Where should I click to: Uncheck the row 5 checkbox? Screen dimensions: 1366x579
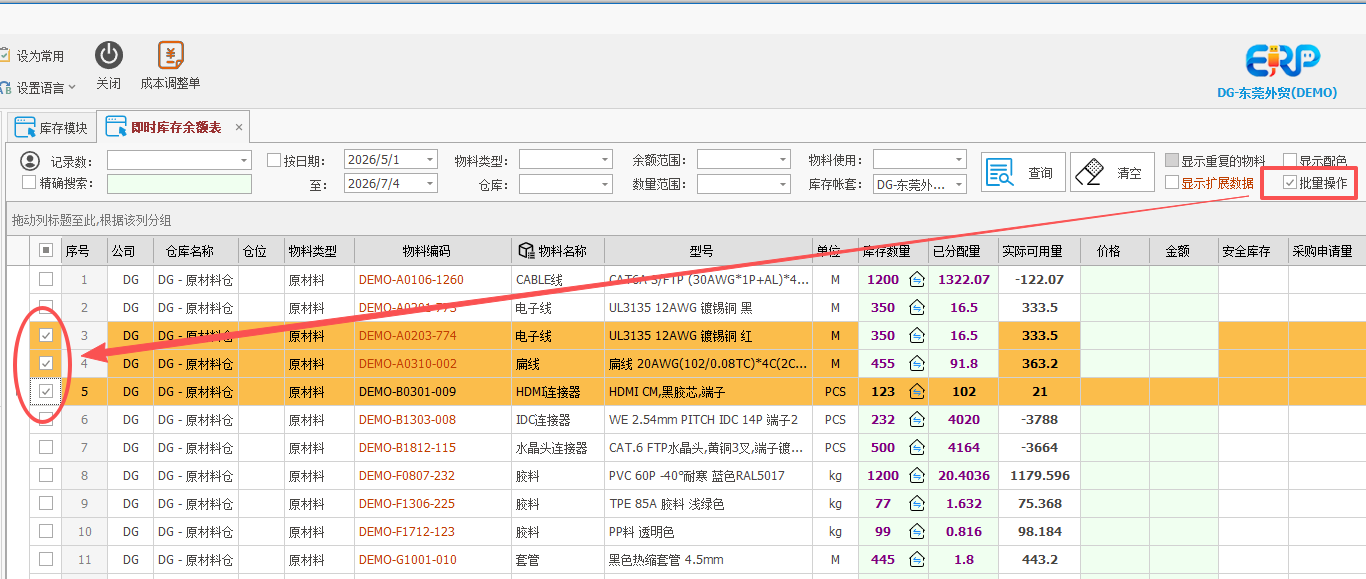click(46, 392)
